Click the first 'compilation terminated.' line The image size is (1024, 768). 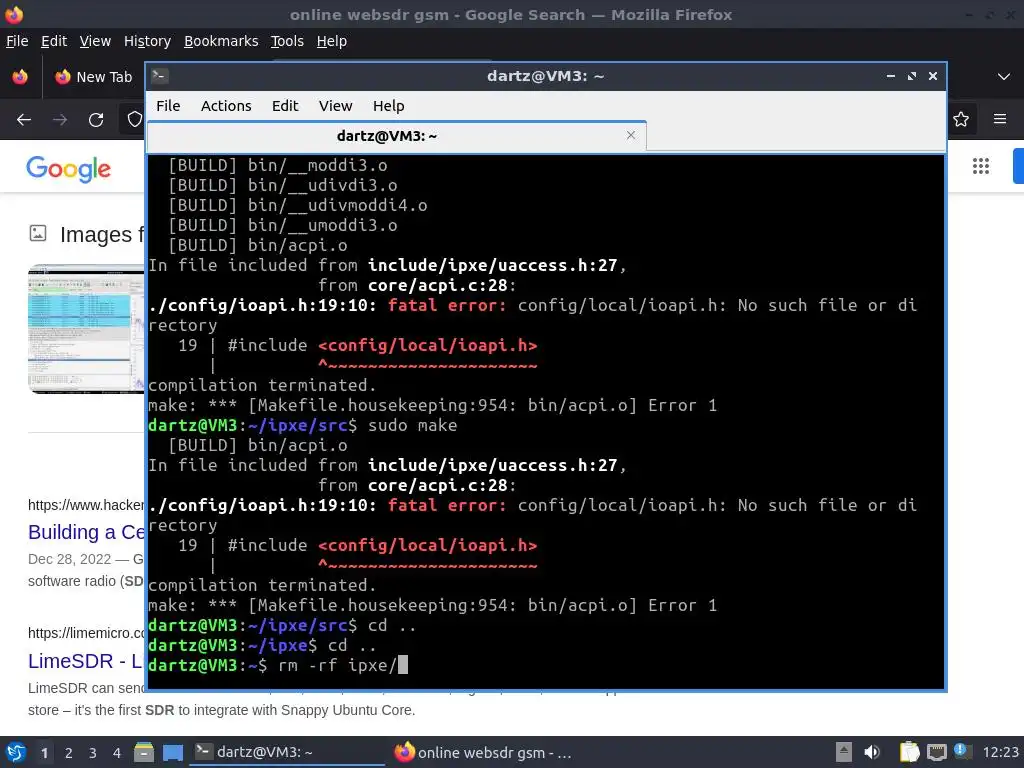pos(262,385)
